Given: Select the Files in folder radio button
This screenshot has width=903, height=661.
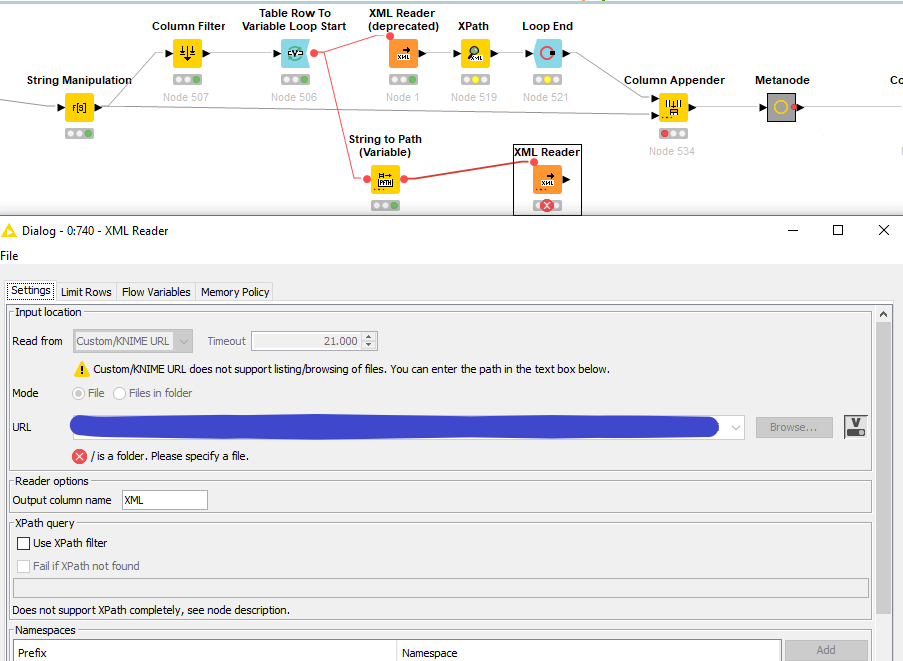Looking at the screenshot, I should pos(119,393).
